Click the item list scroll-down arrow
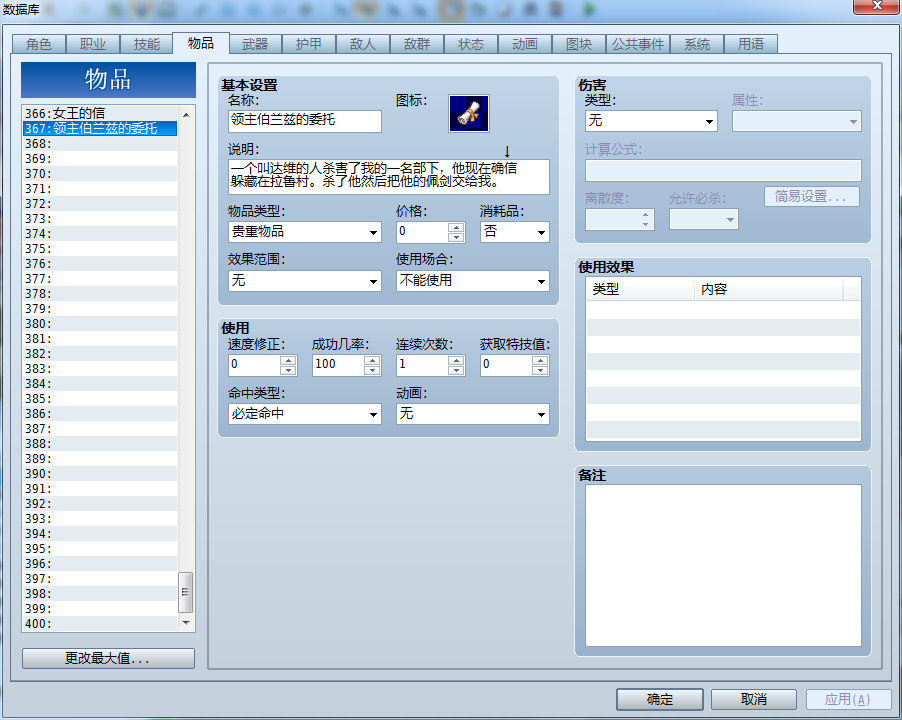Image resolution: width=902 pixels, height=720 pixels. (186, 623)
